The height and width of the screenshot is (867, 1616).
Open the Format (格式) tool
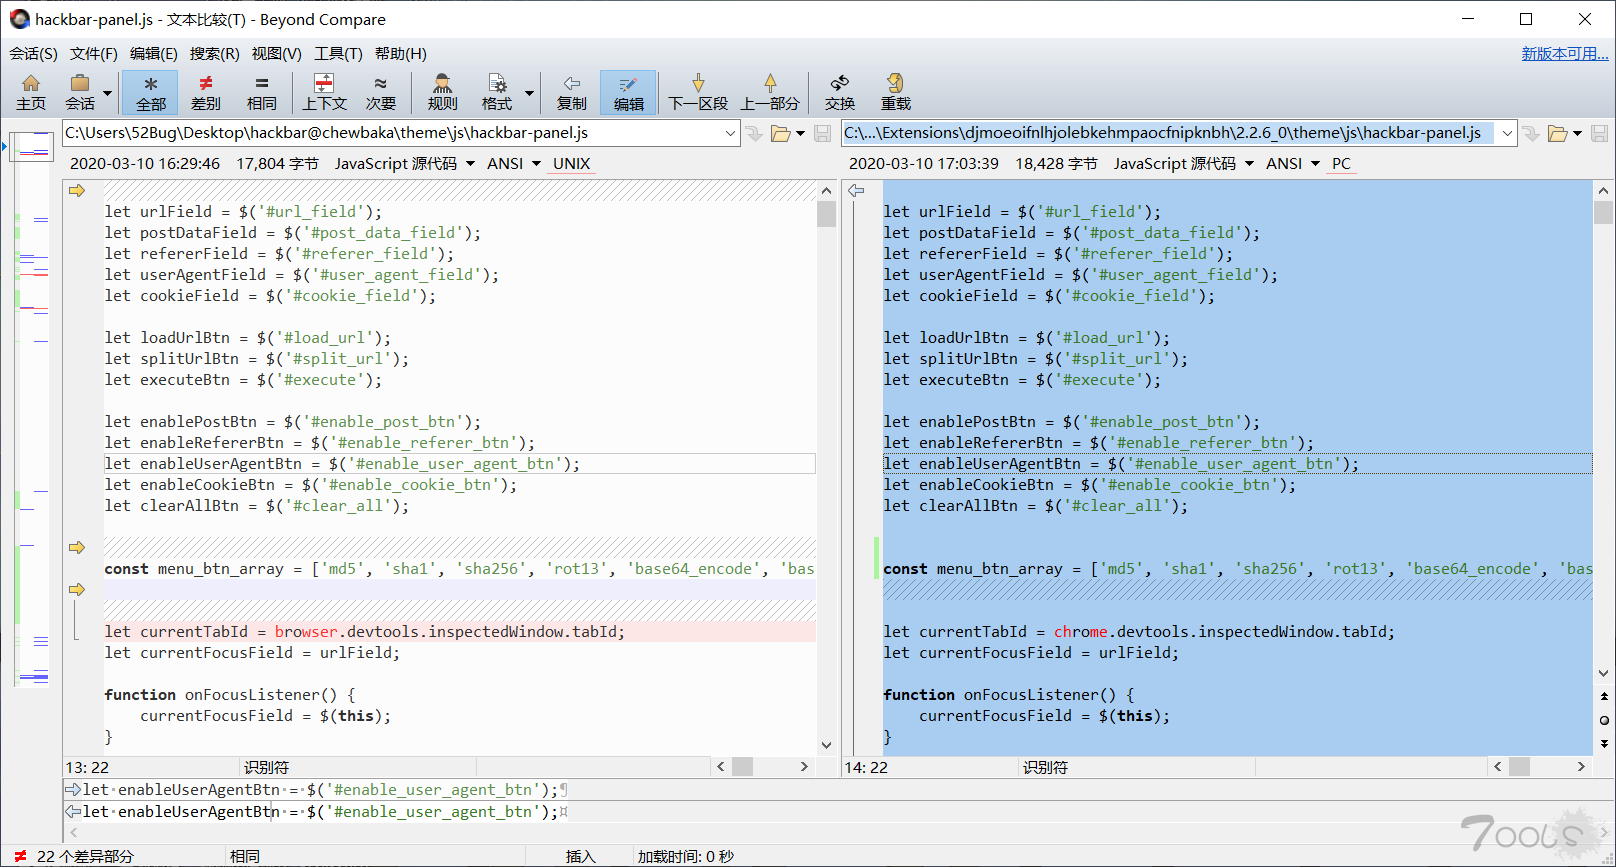pos(497,92)
